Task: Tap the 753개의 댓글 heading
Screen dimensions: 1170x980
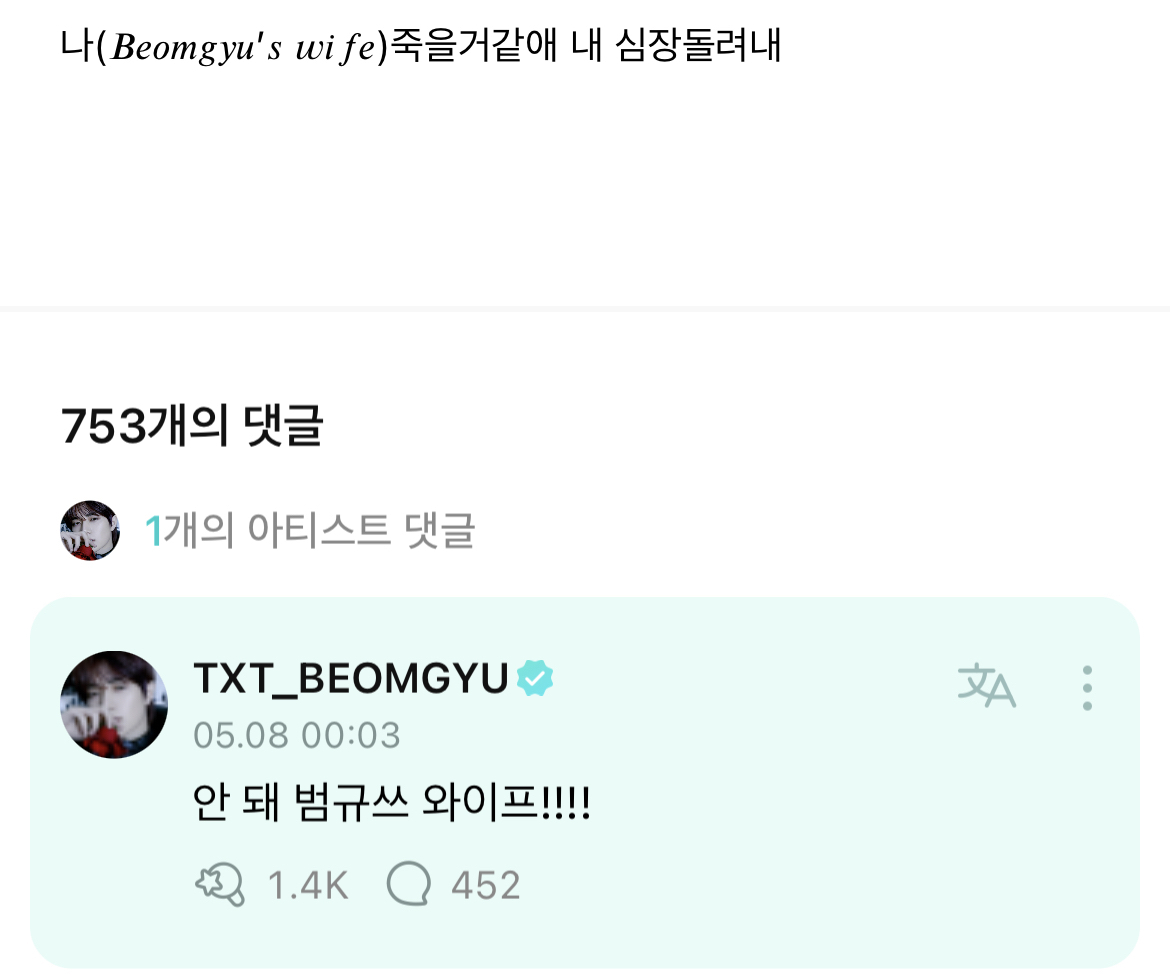Action: point(192,425)
